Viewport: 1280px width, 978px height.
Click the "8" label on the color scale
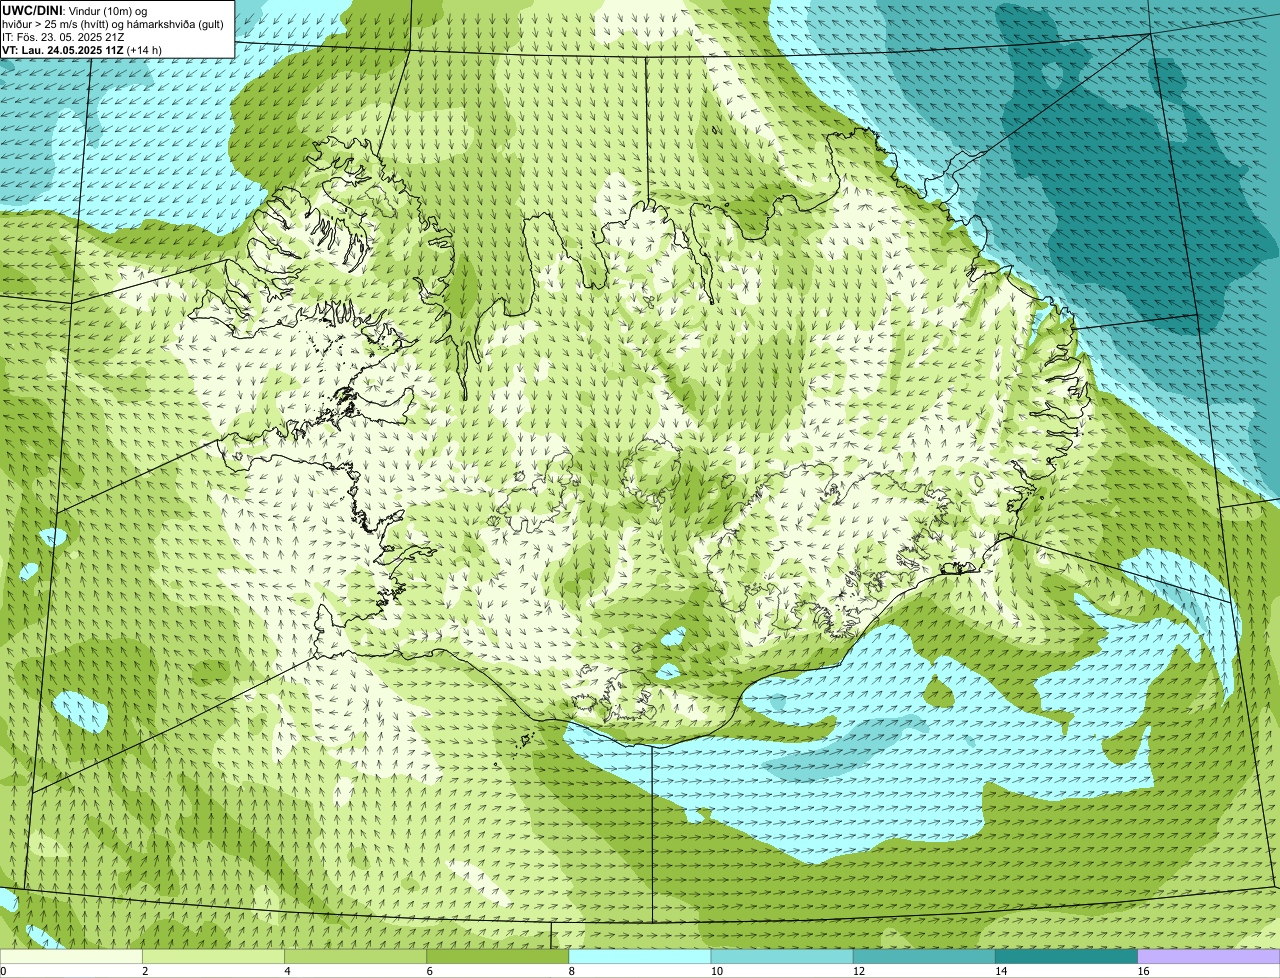point(572,971)
